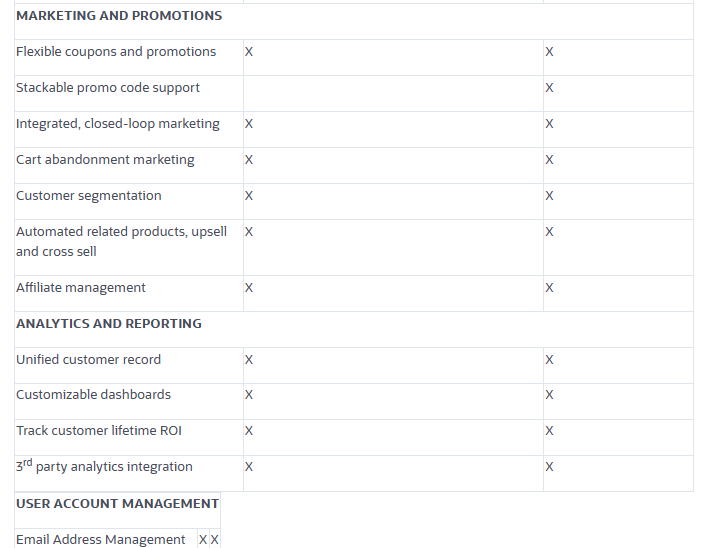Click the 3rd party analytics integration text
The height and width of the screenshot is (548, 705).
[104, 467]
